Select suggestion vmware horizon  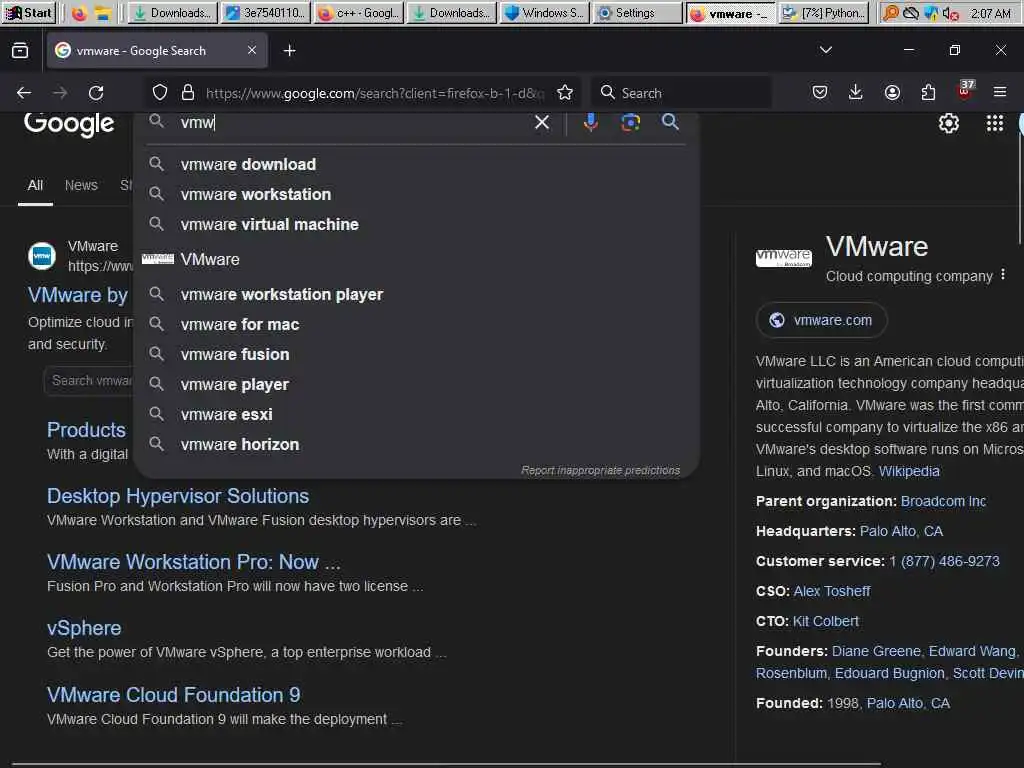(417, 445)
